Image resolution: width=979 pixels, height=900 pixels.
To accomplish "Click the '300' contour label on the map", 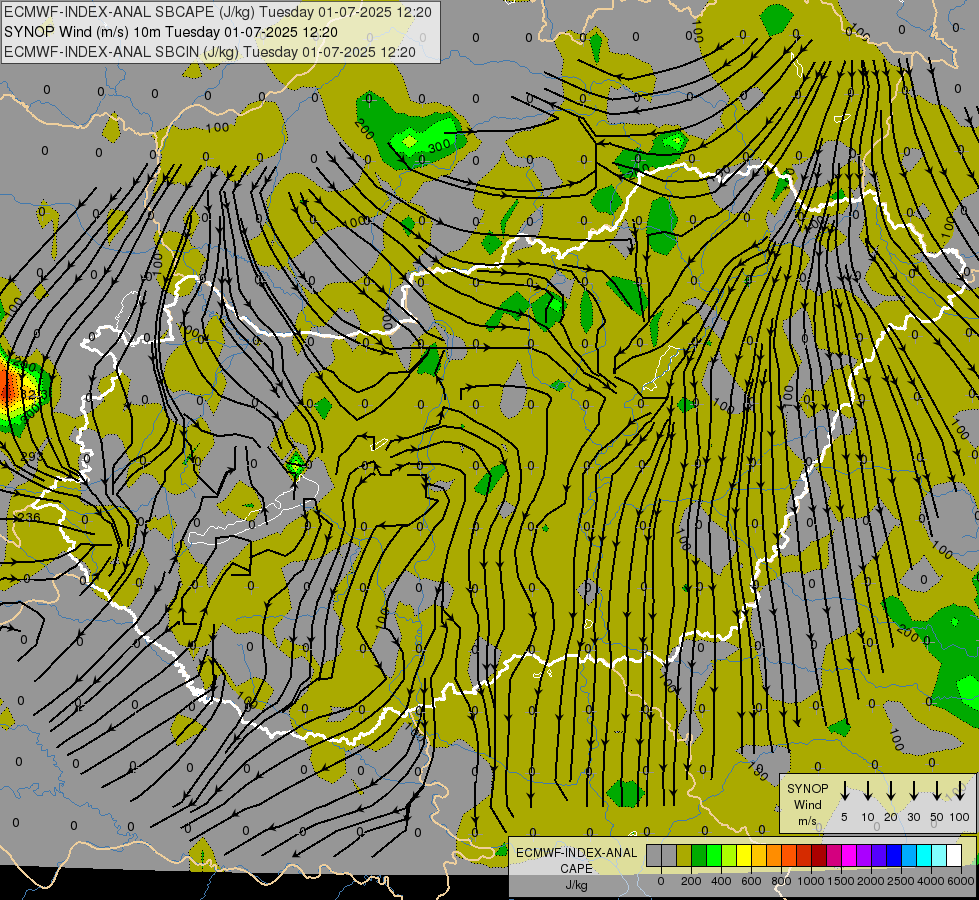I will (440, 147).
